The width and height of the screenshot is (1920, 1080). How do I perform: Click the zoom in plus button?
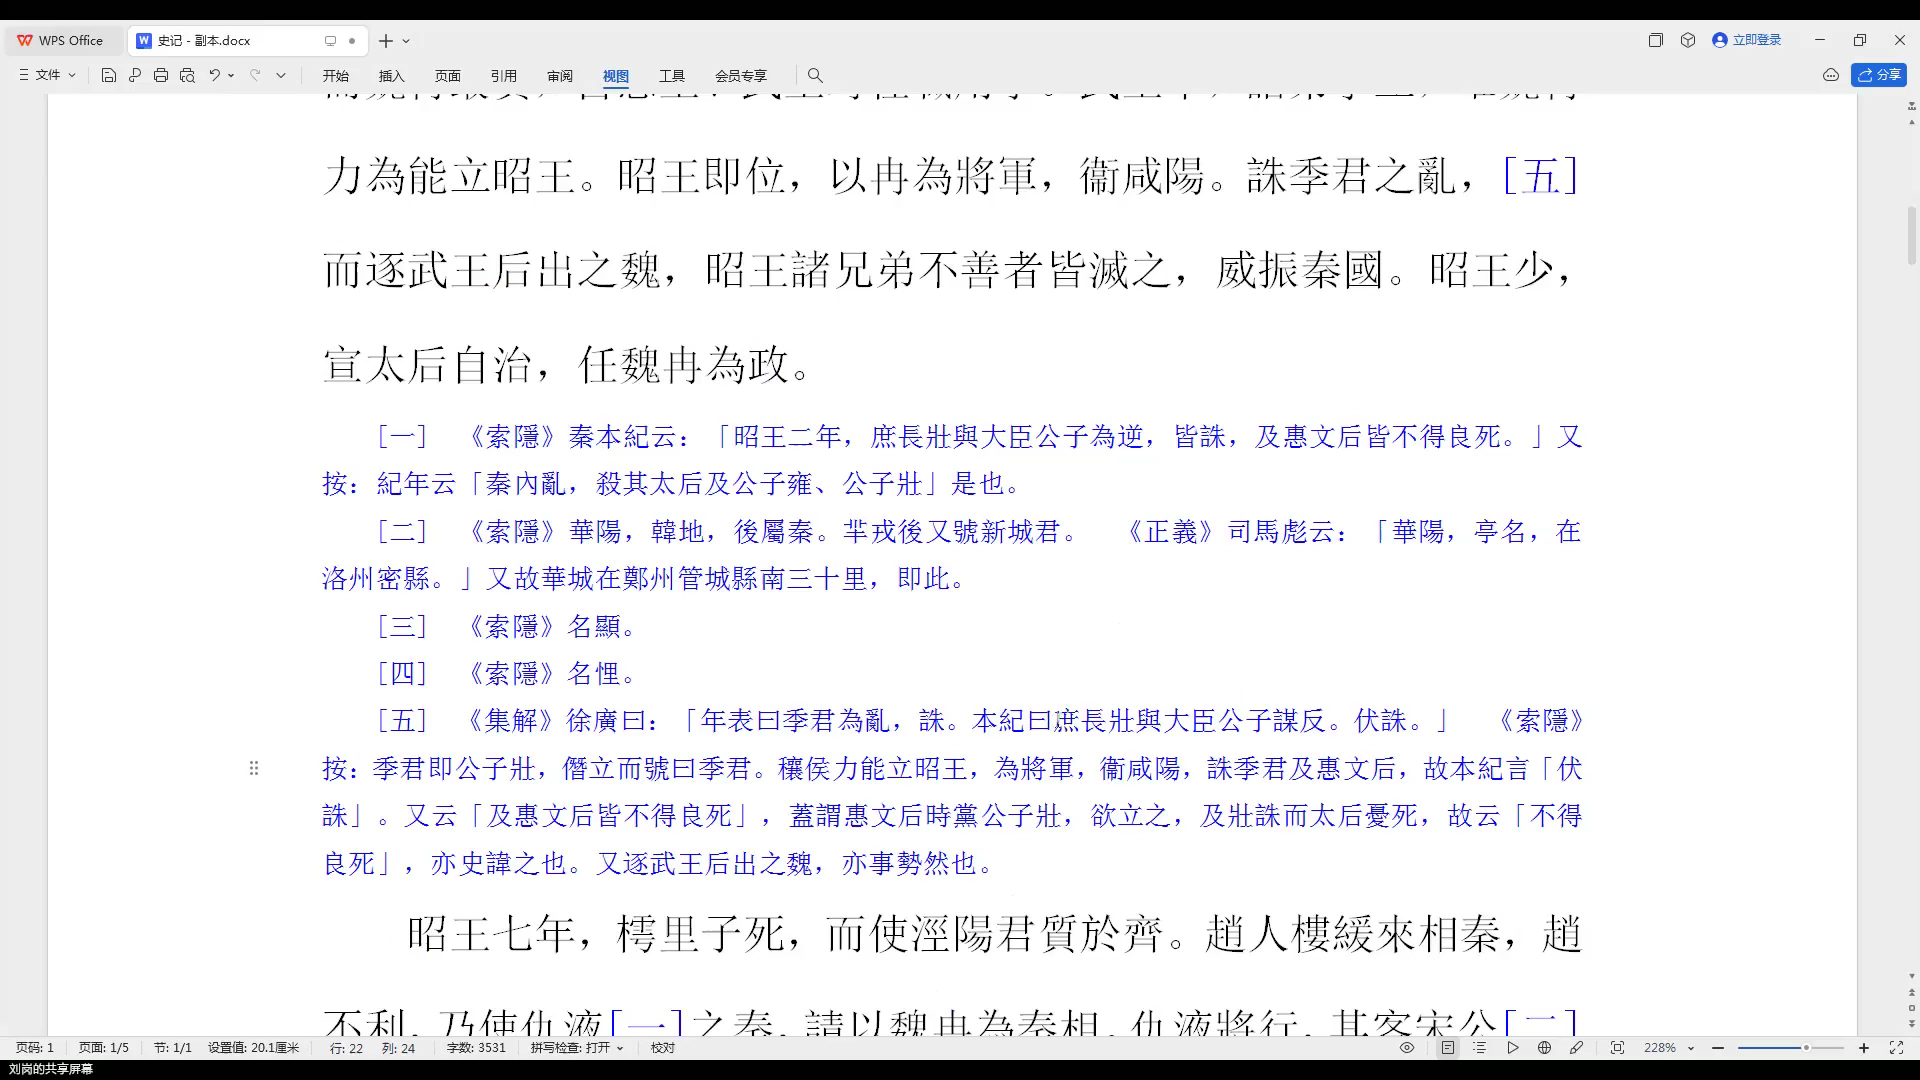coord(1864,1048)
